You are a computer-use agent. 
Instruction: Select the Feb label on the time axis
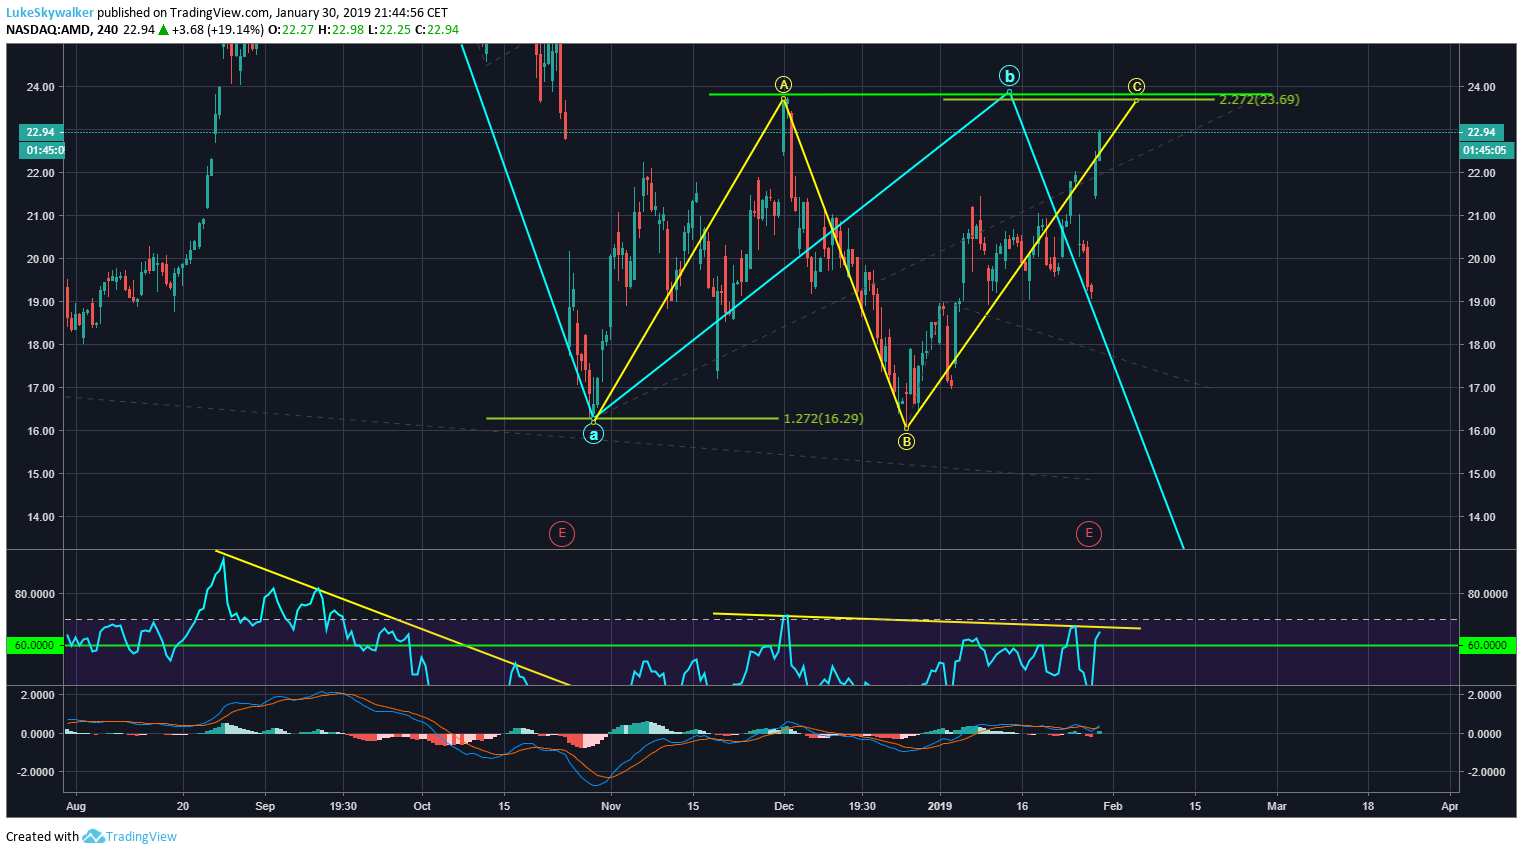pyautogui.click(x=1113, y=806)
